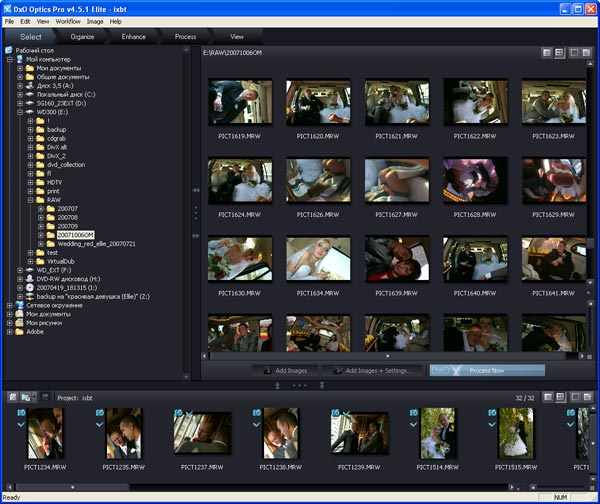Switch project pane to list view
600x504 pixels.
pos(548,397)
